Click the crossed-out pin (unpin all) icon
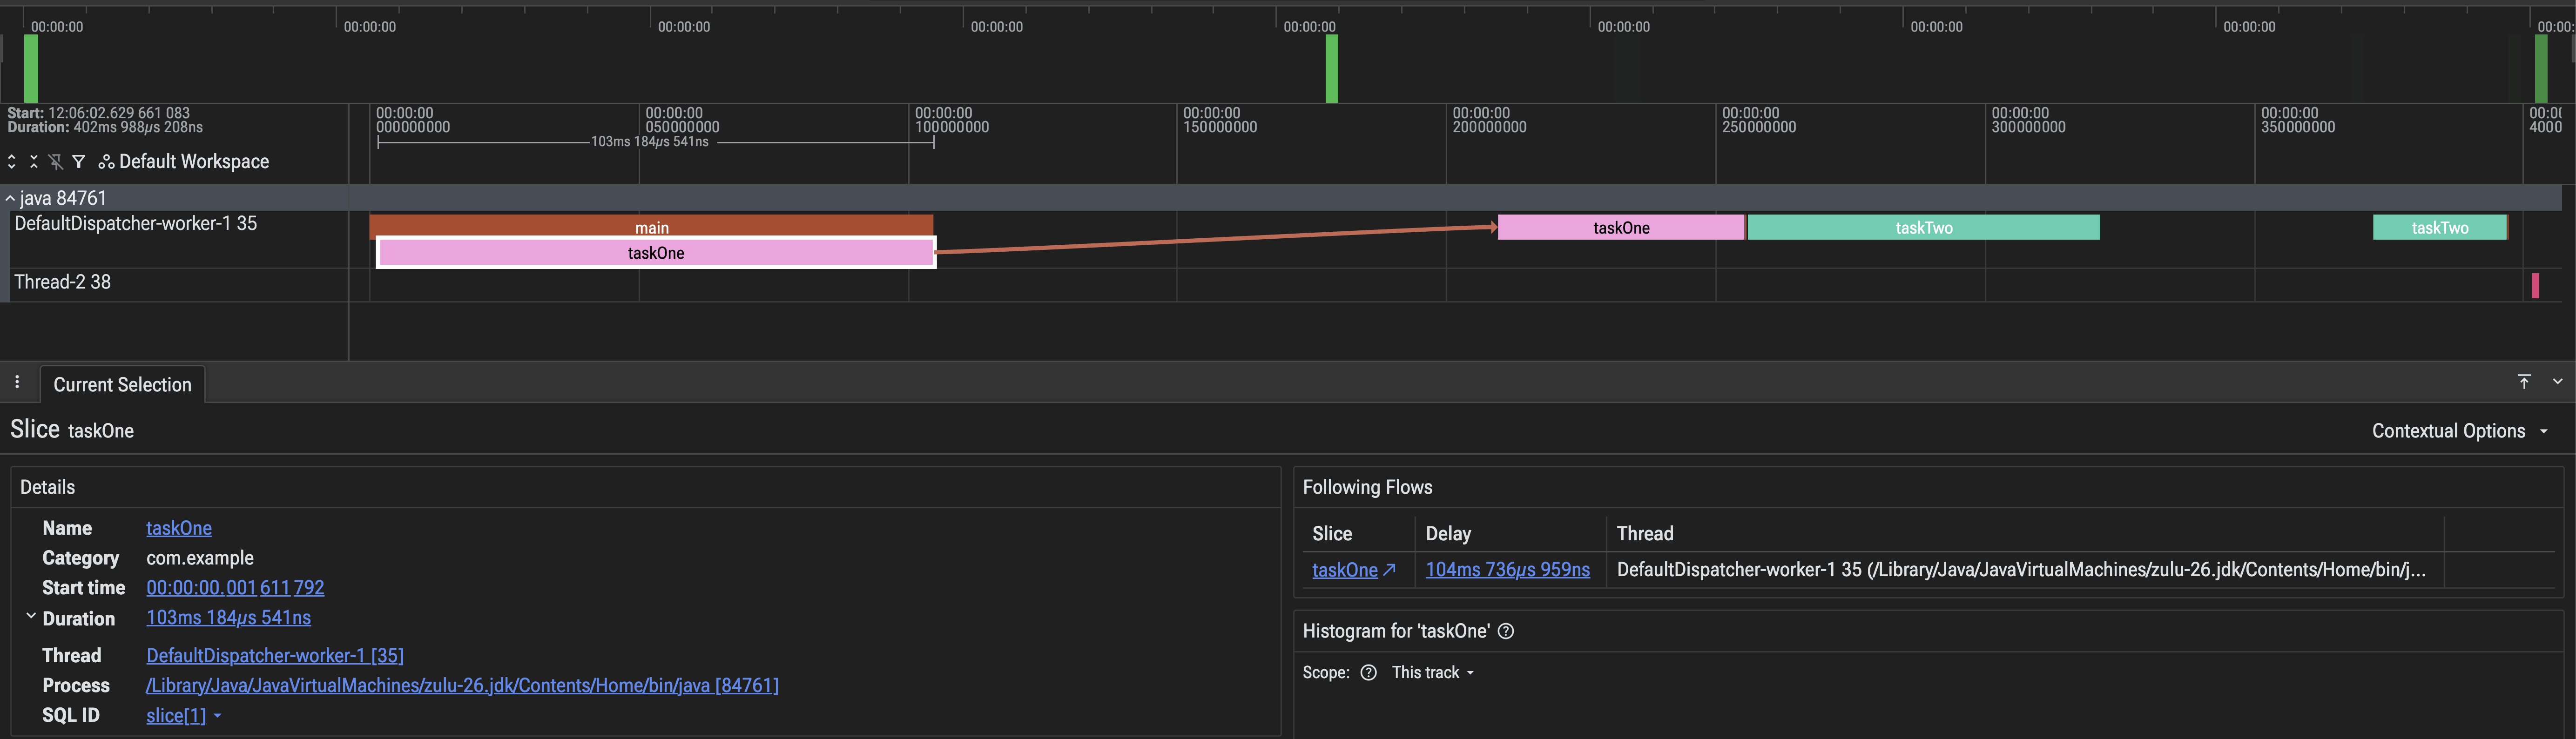Viewport: 2576px width, 739px height. pos(56,162)
